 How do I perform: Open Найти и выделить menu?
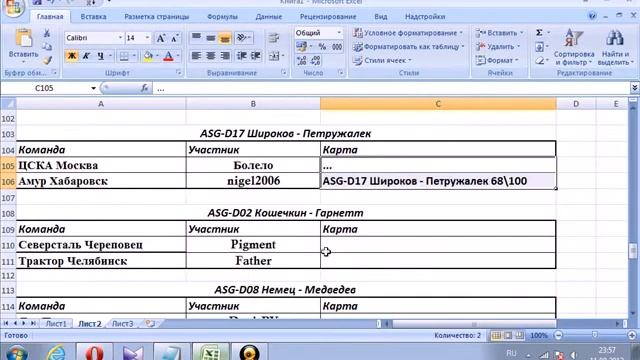pyautogui.click(x=615, y=47)
